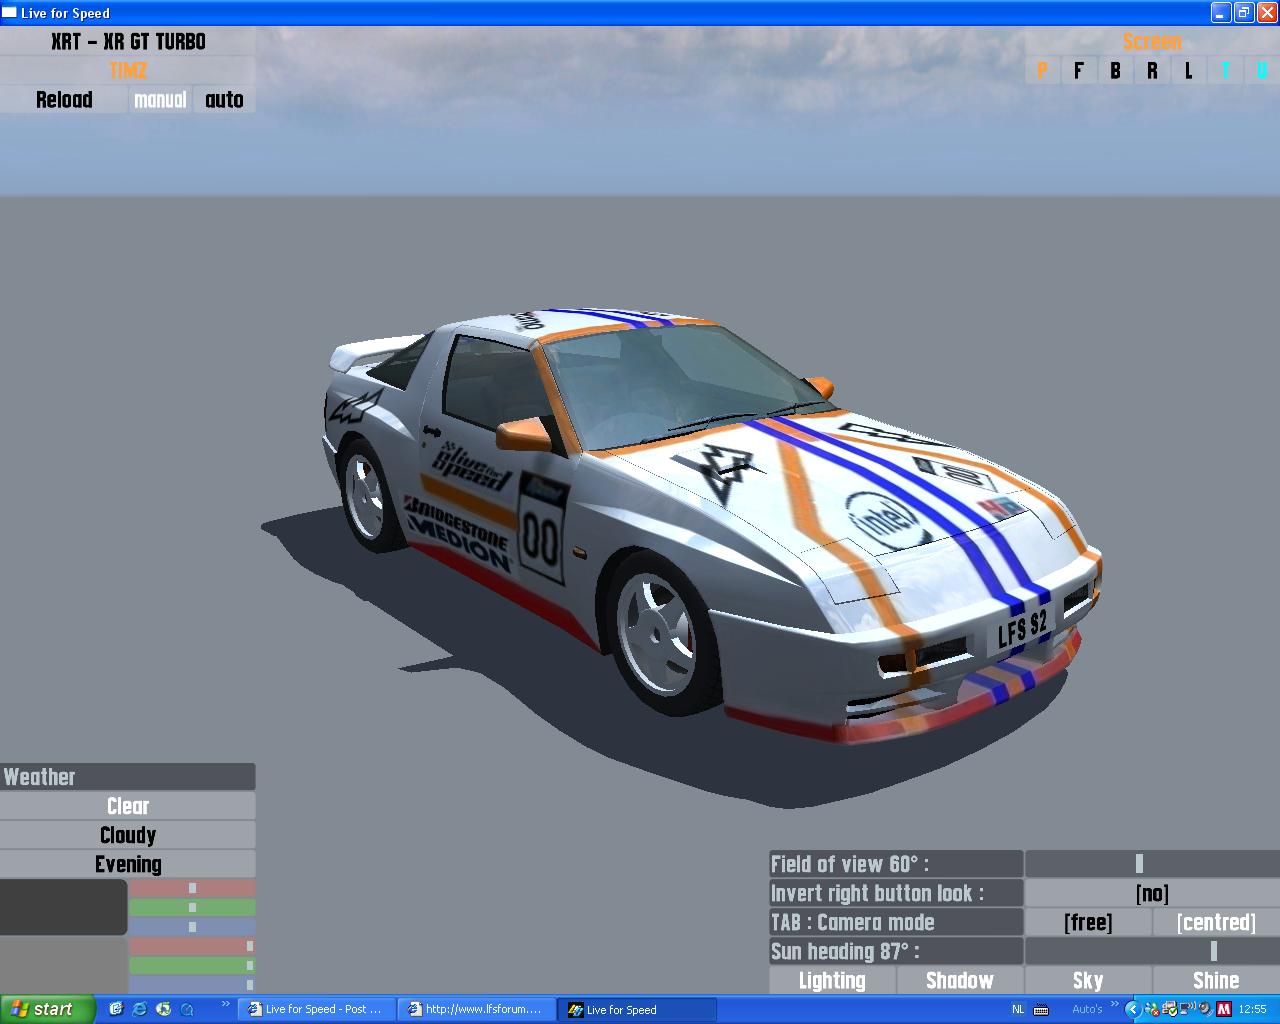Image resolution: width=1280 pixels, height=1024 pixels.
Task: Adjust the upper red color slider
Action: 192,888
